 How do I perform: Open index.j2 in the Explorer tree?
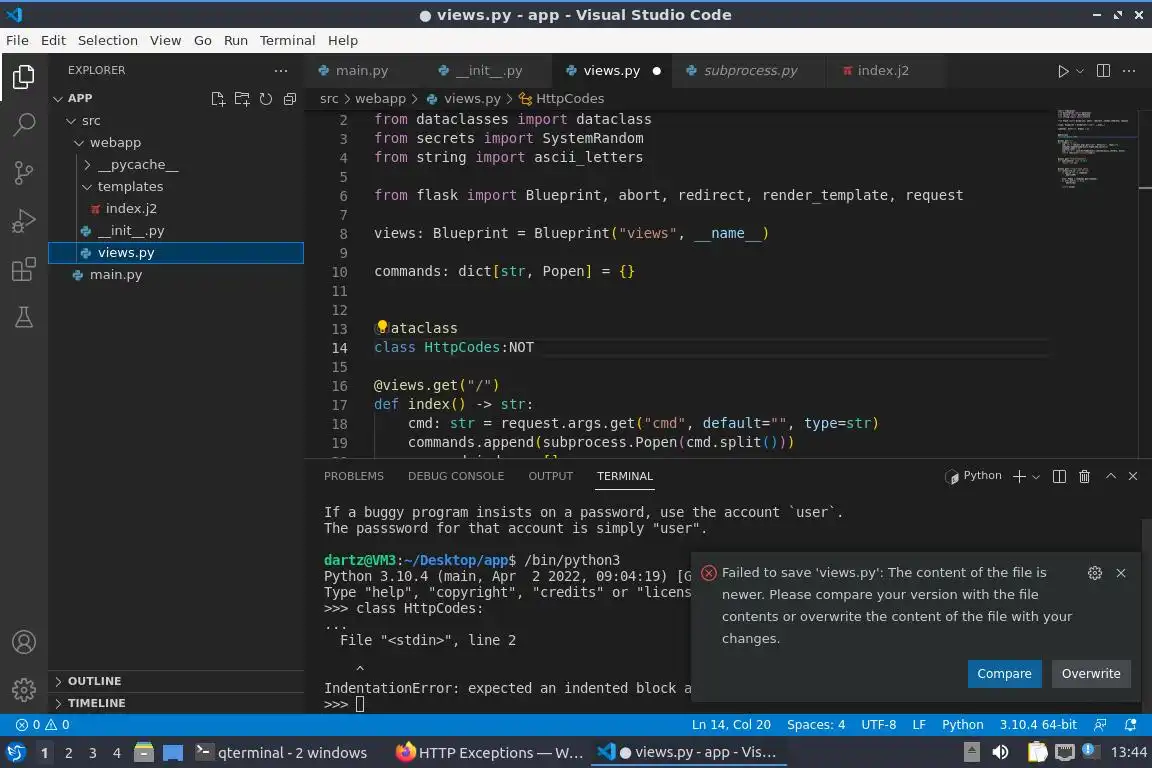131,209
